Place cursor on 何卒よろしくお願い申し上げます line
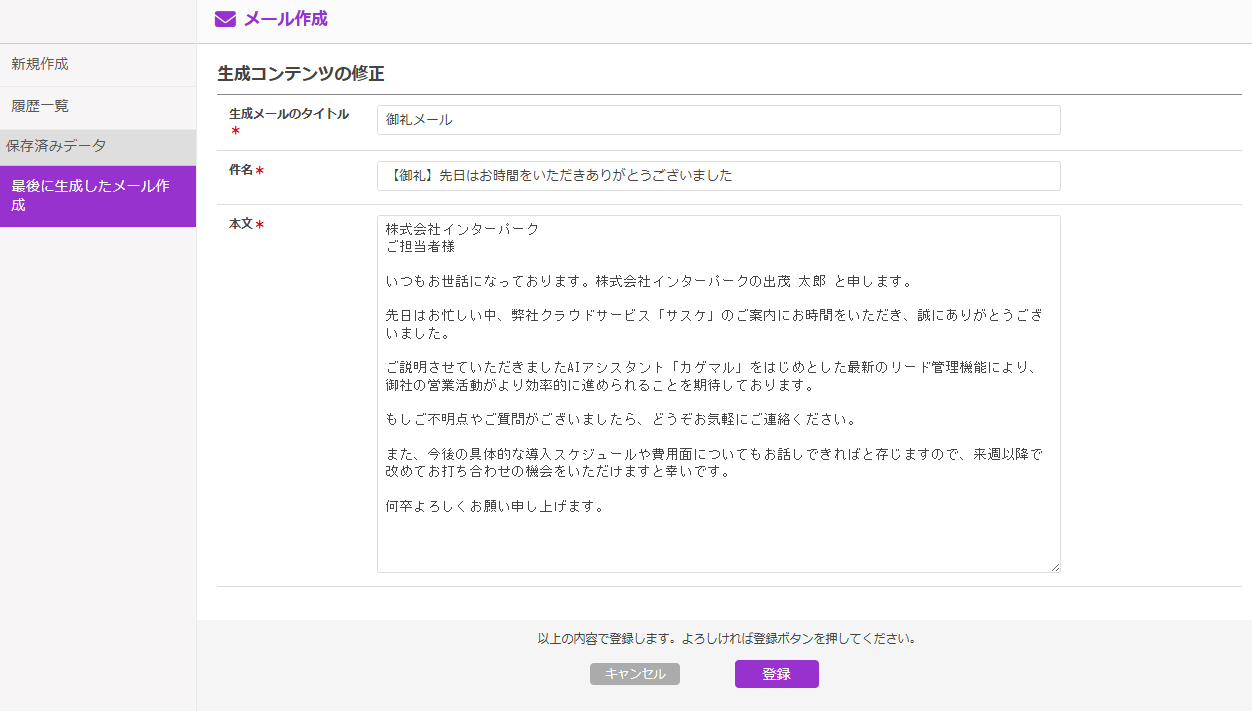This screenshot has height=711, width=1252. click(495, 506)
